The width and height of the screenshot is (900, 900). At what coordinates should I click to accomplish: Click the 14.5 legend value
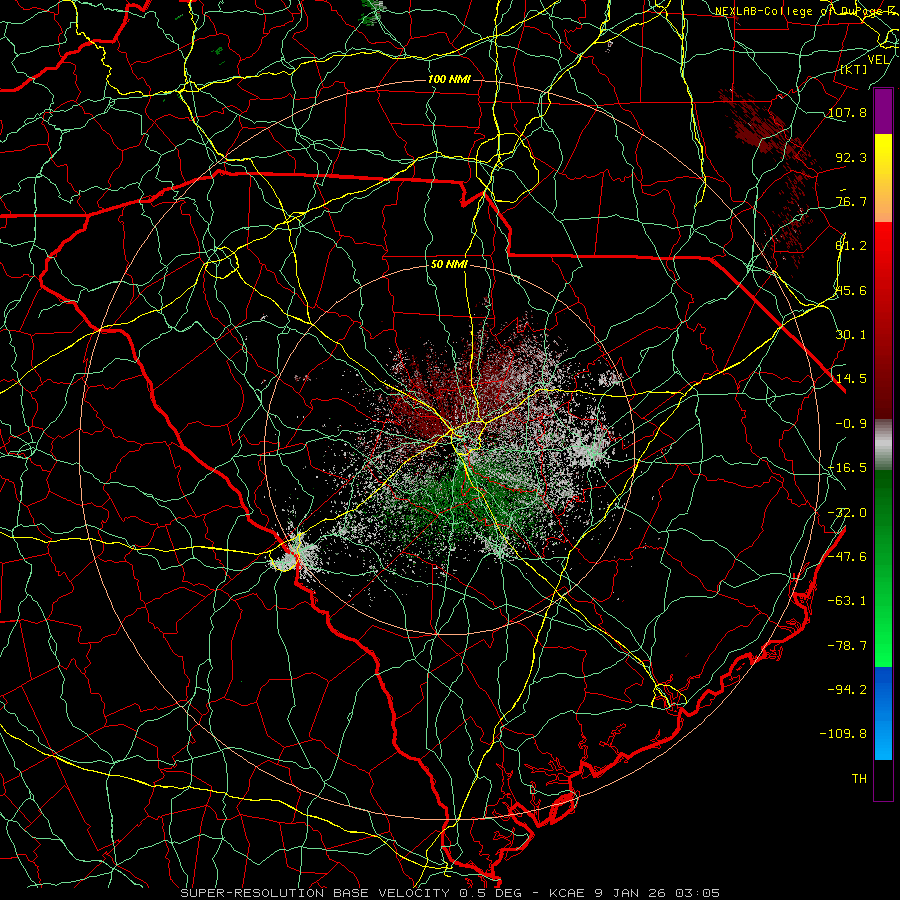pyautogui.click(x=851, y=379)
